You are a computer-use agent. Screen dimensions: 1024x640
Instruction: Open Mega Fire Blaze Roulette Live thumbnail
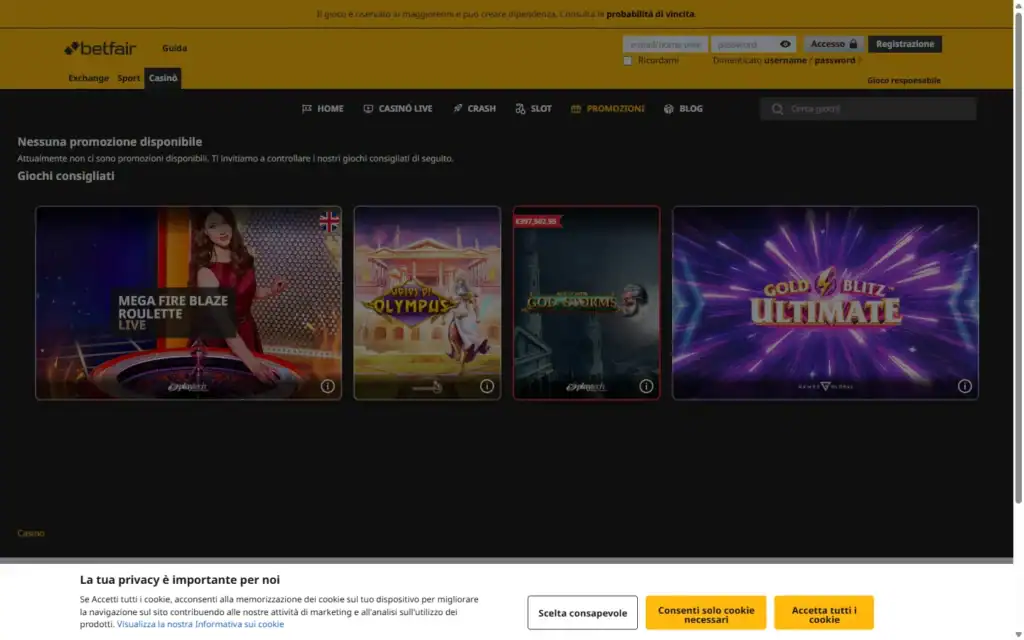tap(188, 303)
